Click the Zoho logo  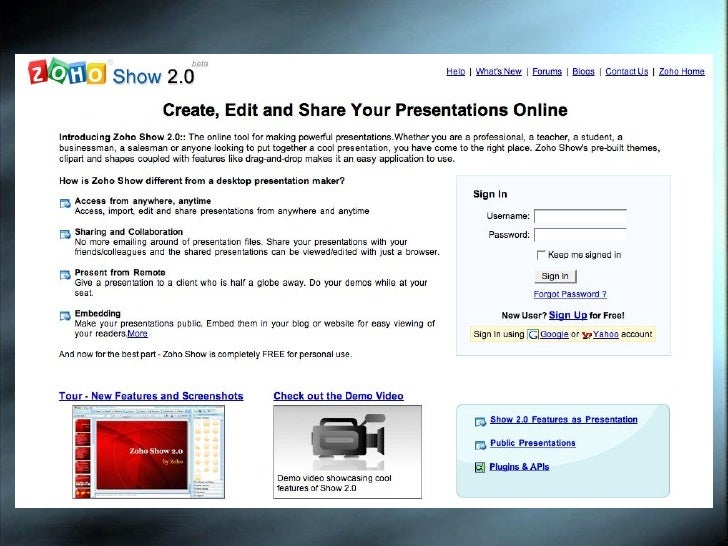[67, 72]
